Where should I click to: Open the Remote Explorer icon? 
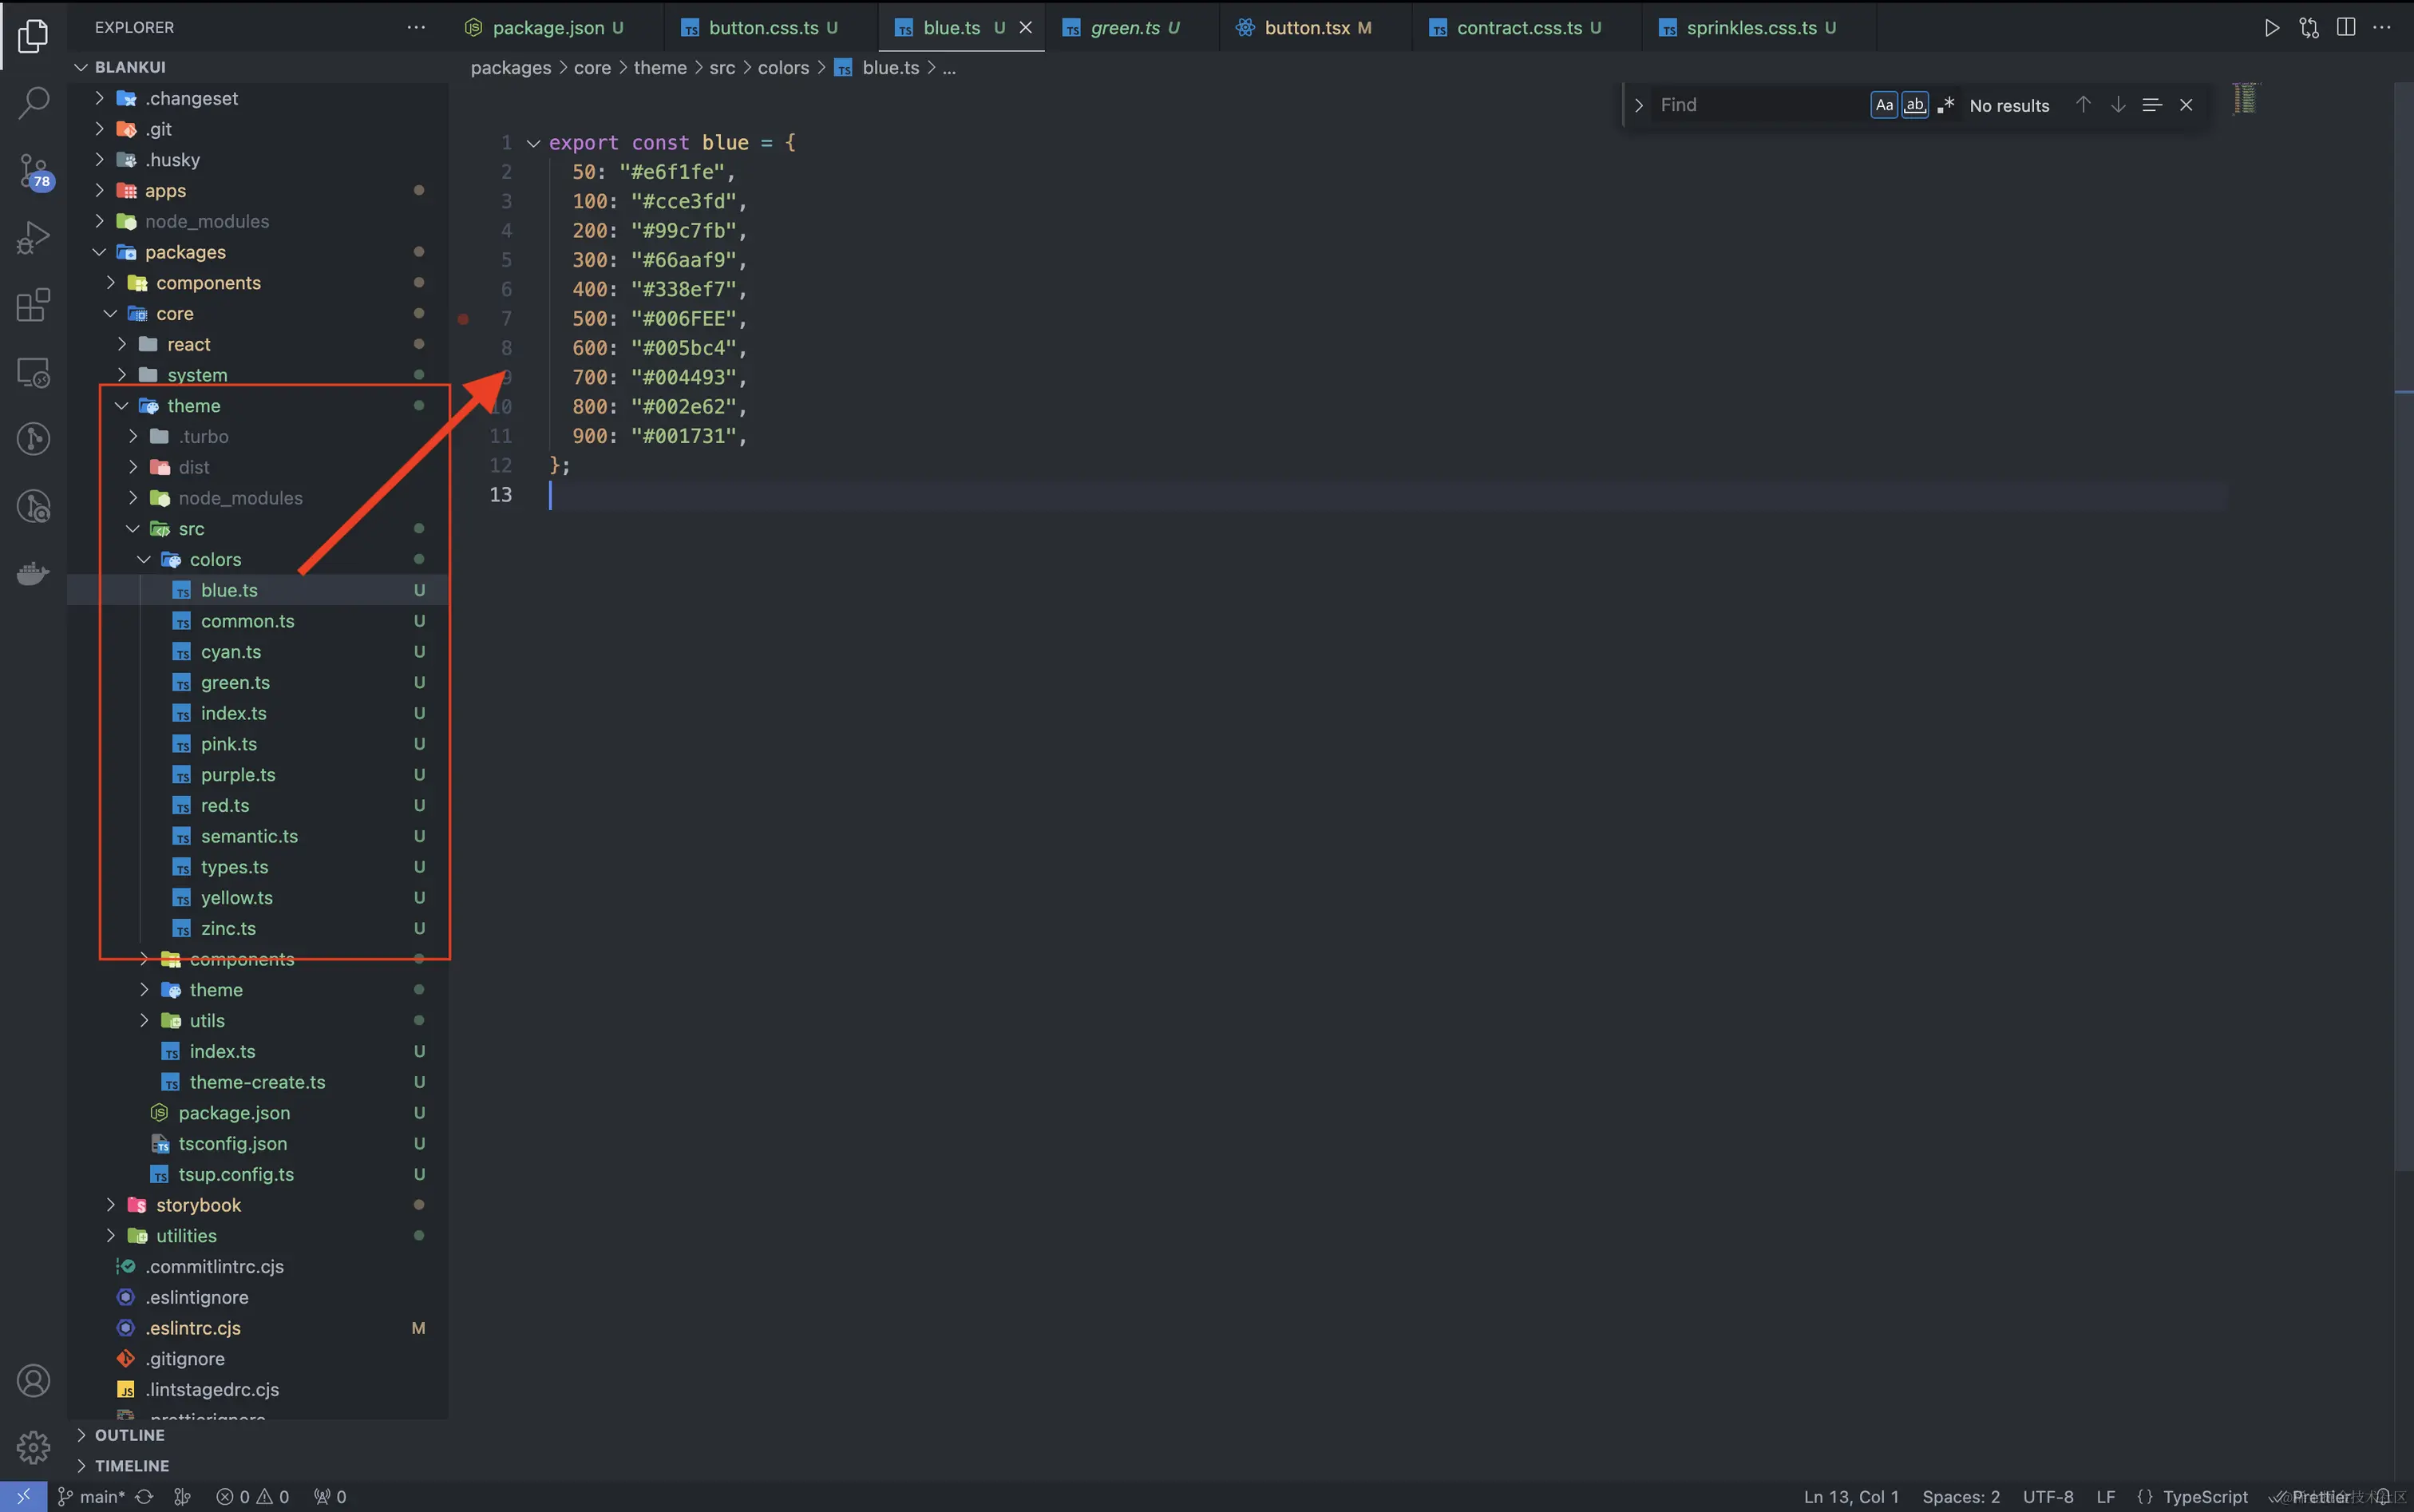click(x=33, y=372)
